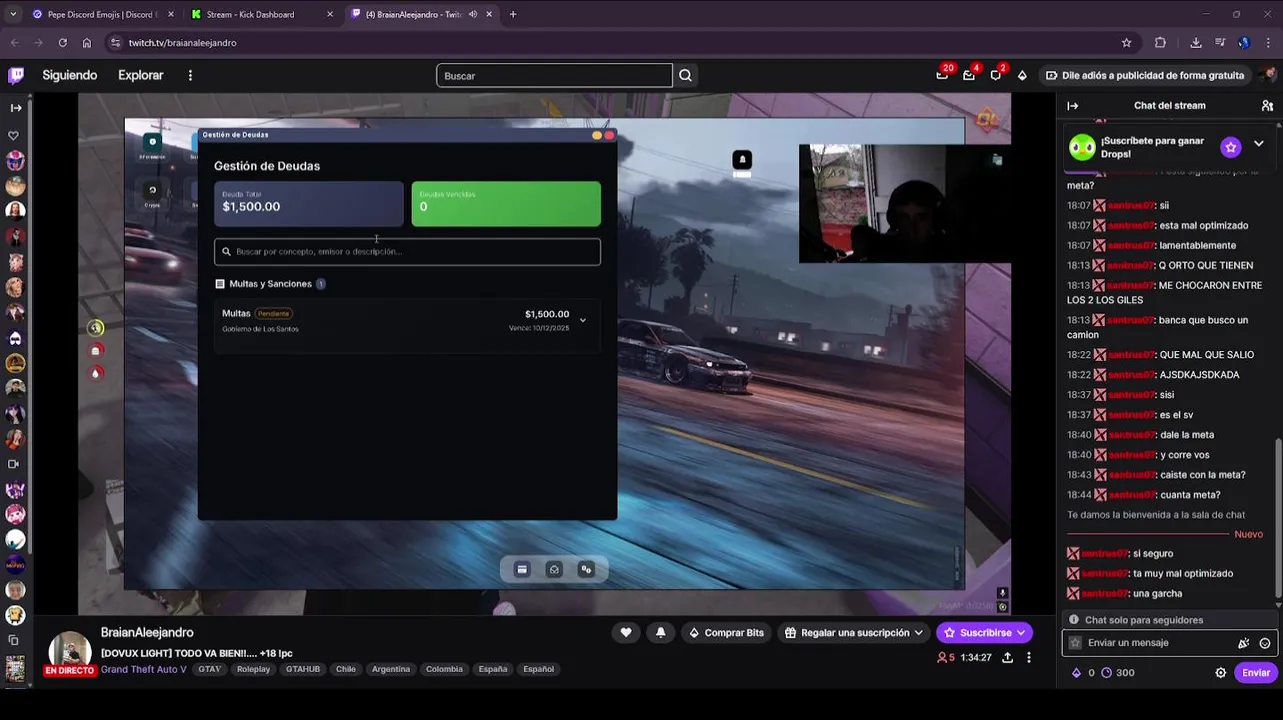Viewport: 1283px width, 720px height.
Task: Click the share upload icon below stream
Action: click(1007, 657)
